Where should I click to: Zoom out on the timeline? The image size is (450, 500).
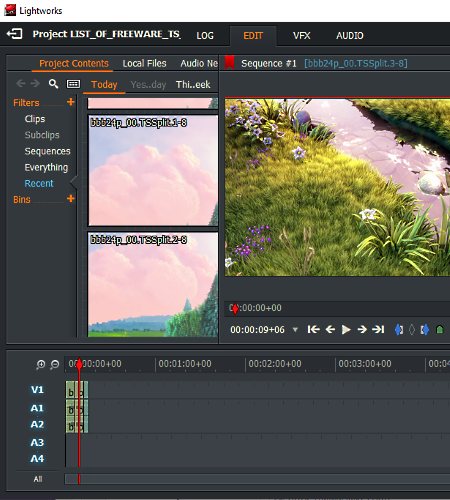(x=54, y=365)
